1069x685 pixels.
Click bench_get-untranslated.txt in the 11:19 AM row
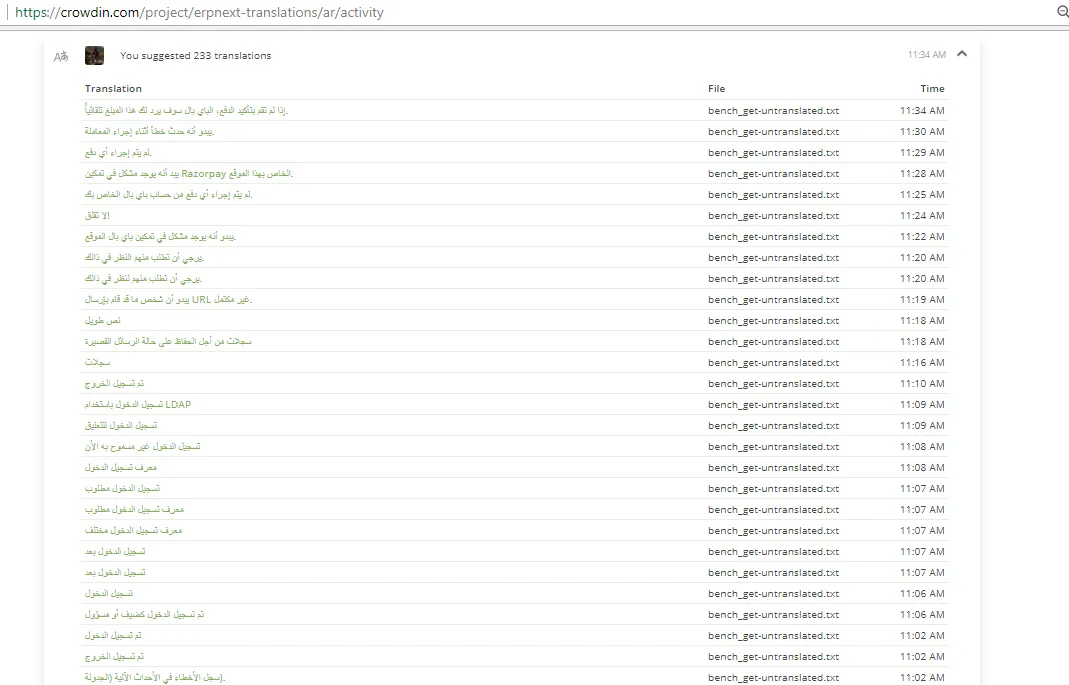[x=773, y=300]
